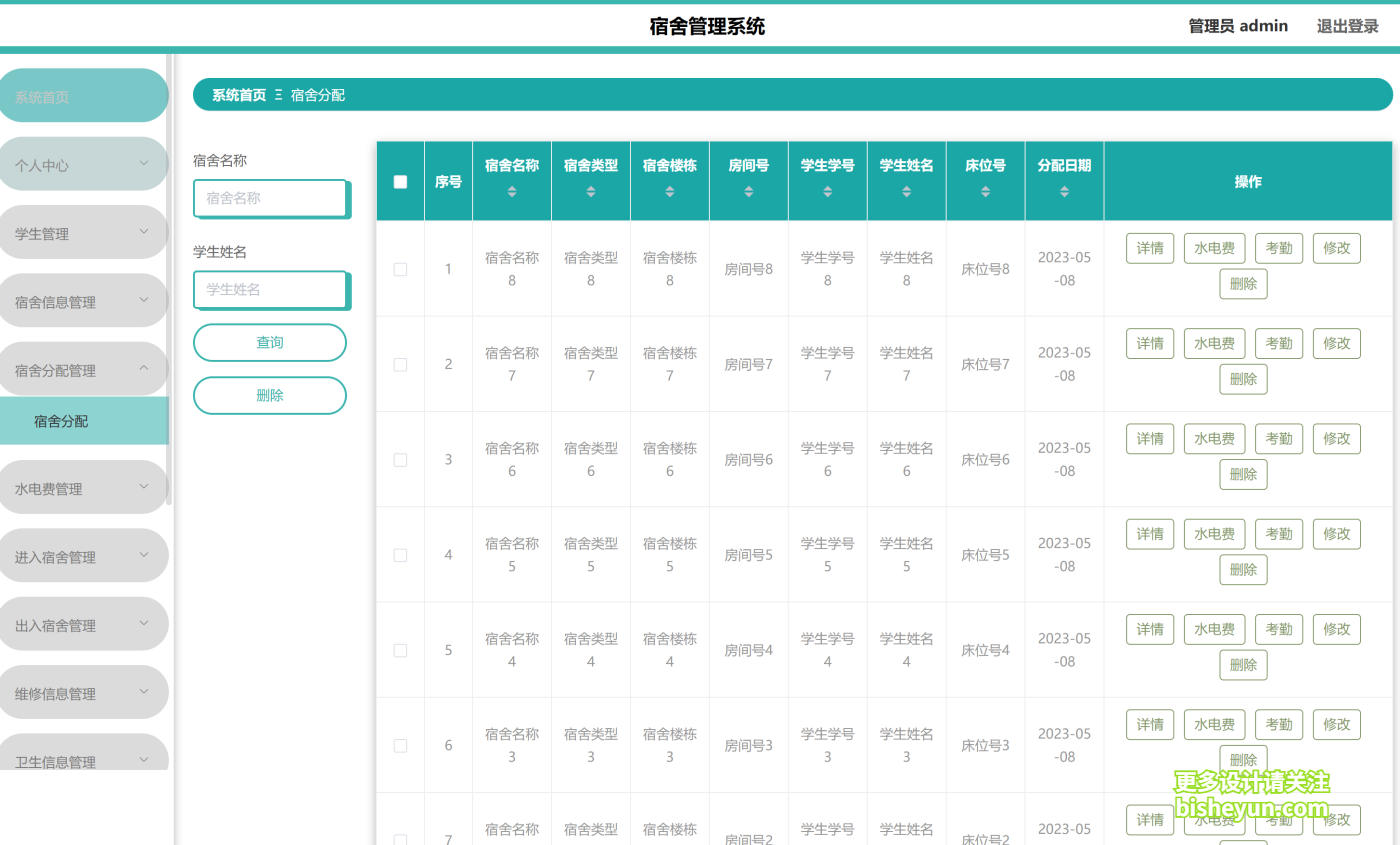
Task: Sort the table by 分配日期 column
Action: tap(1063, 191)
